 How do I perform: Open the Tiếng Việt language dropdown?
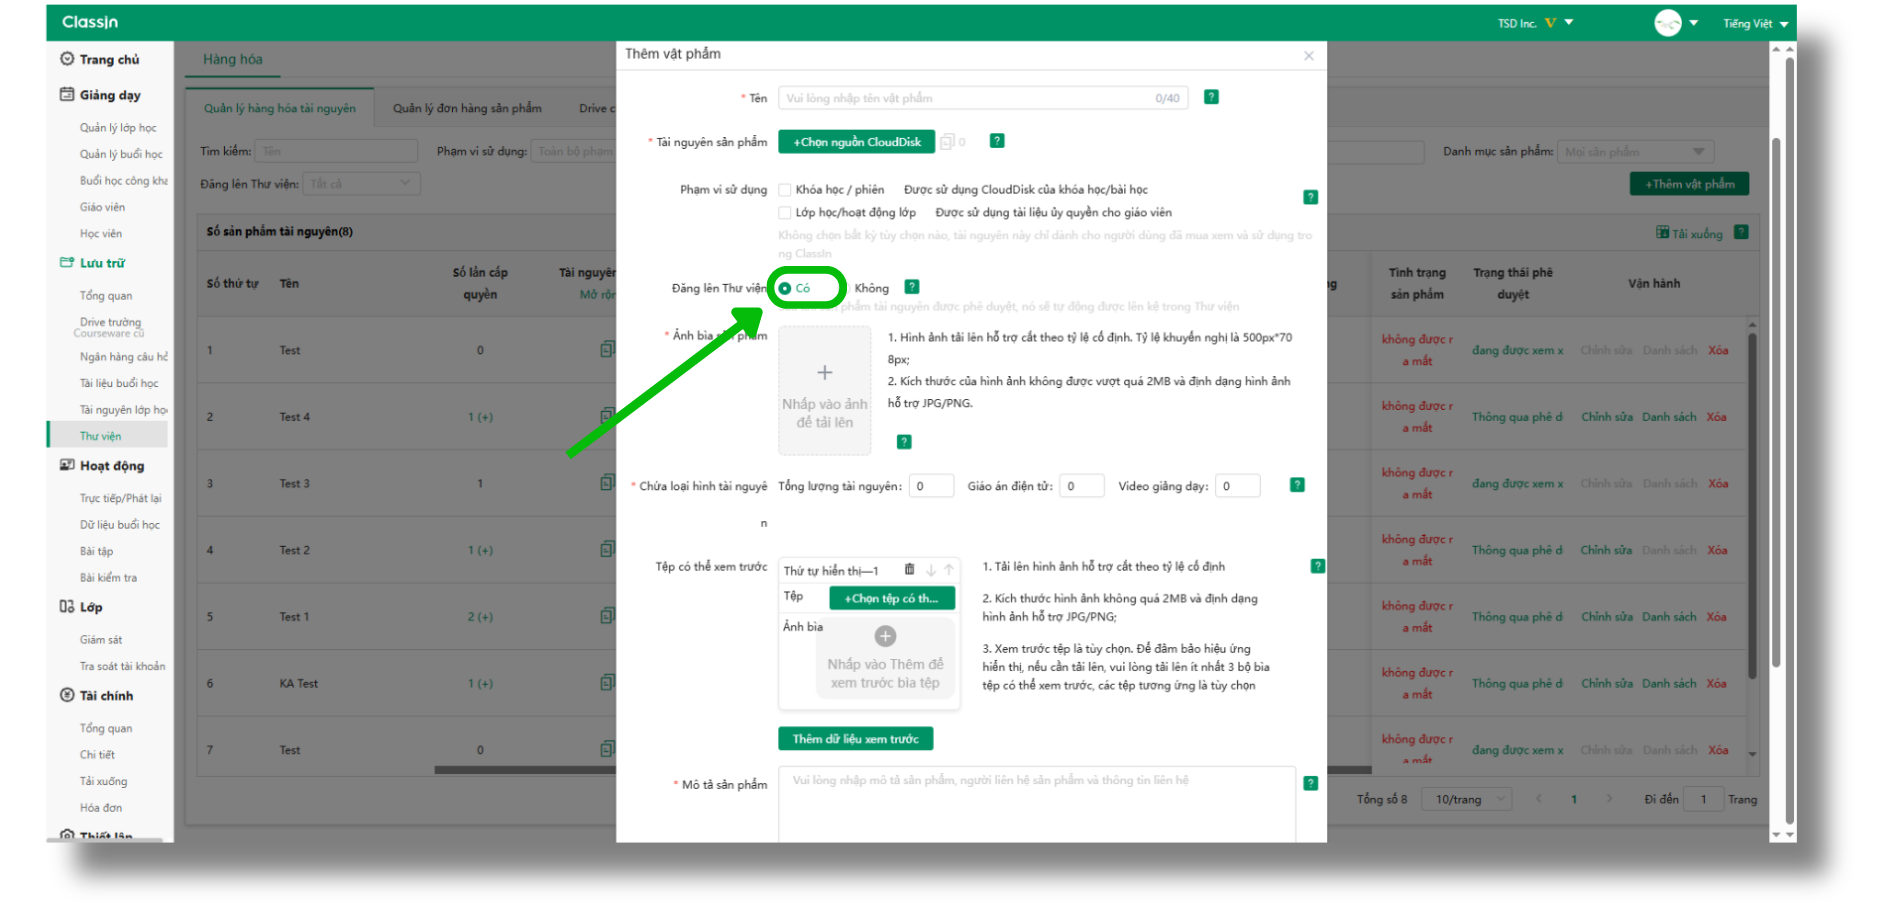(x=1755, y=23)
